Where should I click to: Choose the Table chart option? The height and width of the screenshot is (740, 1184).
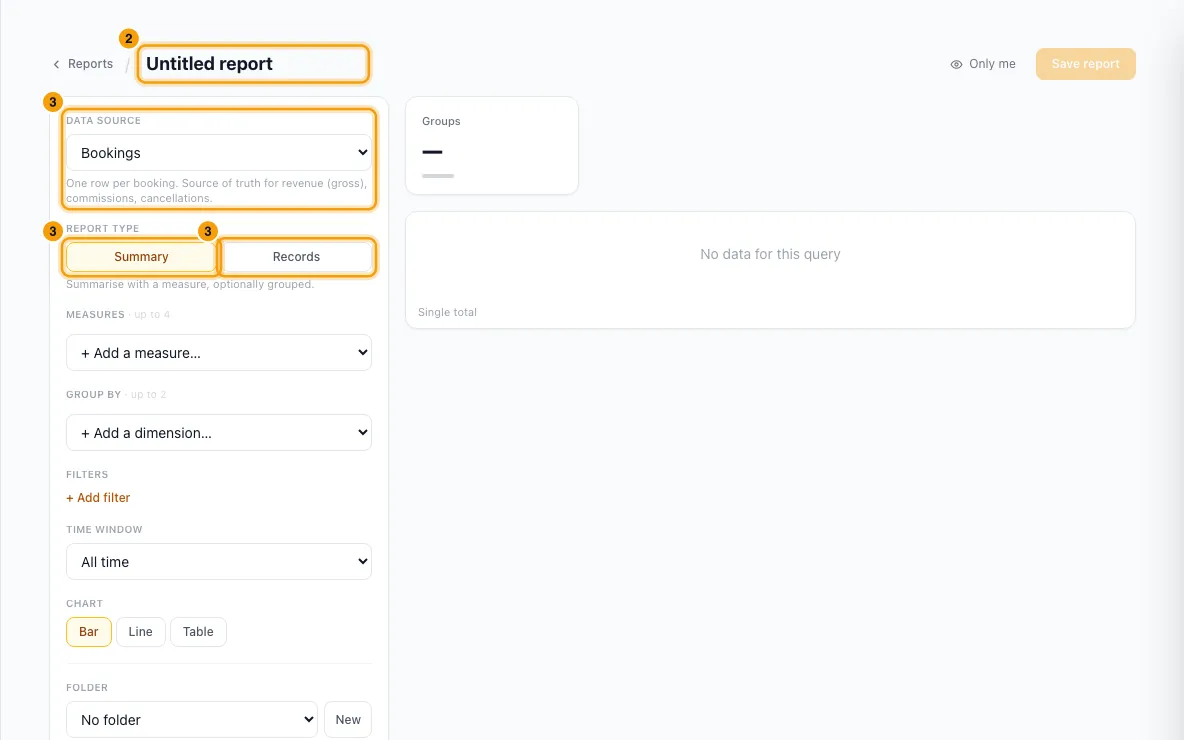tap(199, 632)
